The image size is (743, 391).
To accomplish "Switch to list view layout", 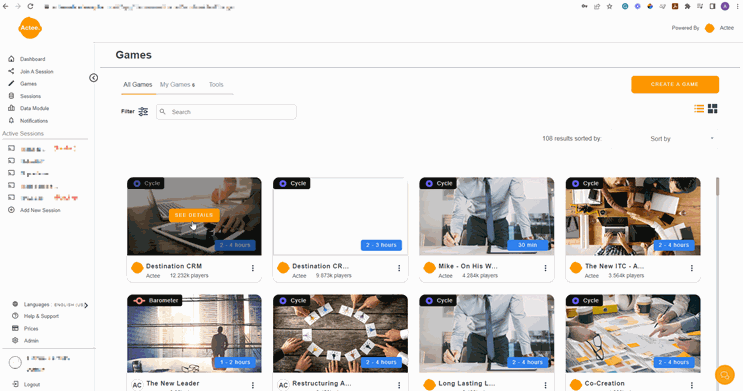I will (699, 109).
